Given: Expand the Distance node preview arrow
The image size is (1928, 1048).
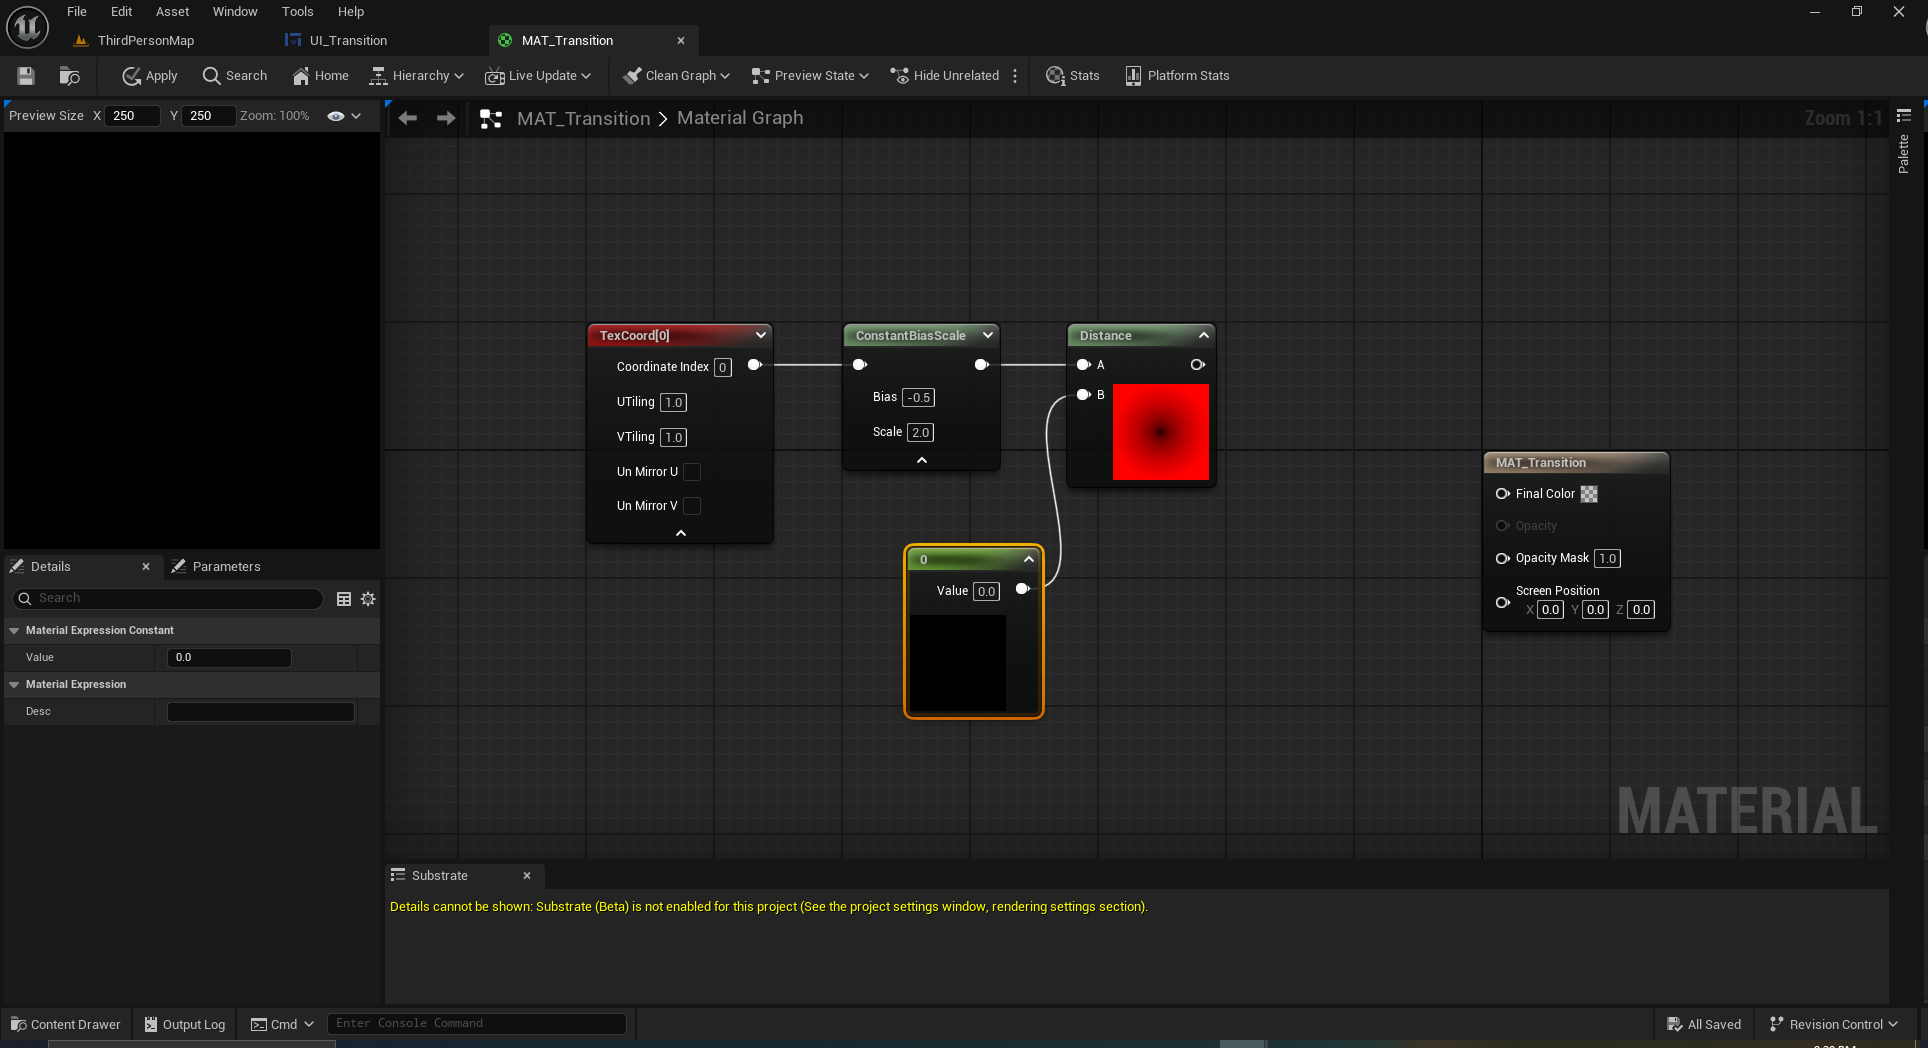Looking at the screenshot, I should (1204, 336).
